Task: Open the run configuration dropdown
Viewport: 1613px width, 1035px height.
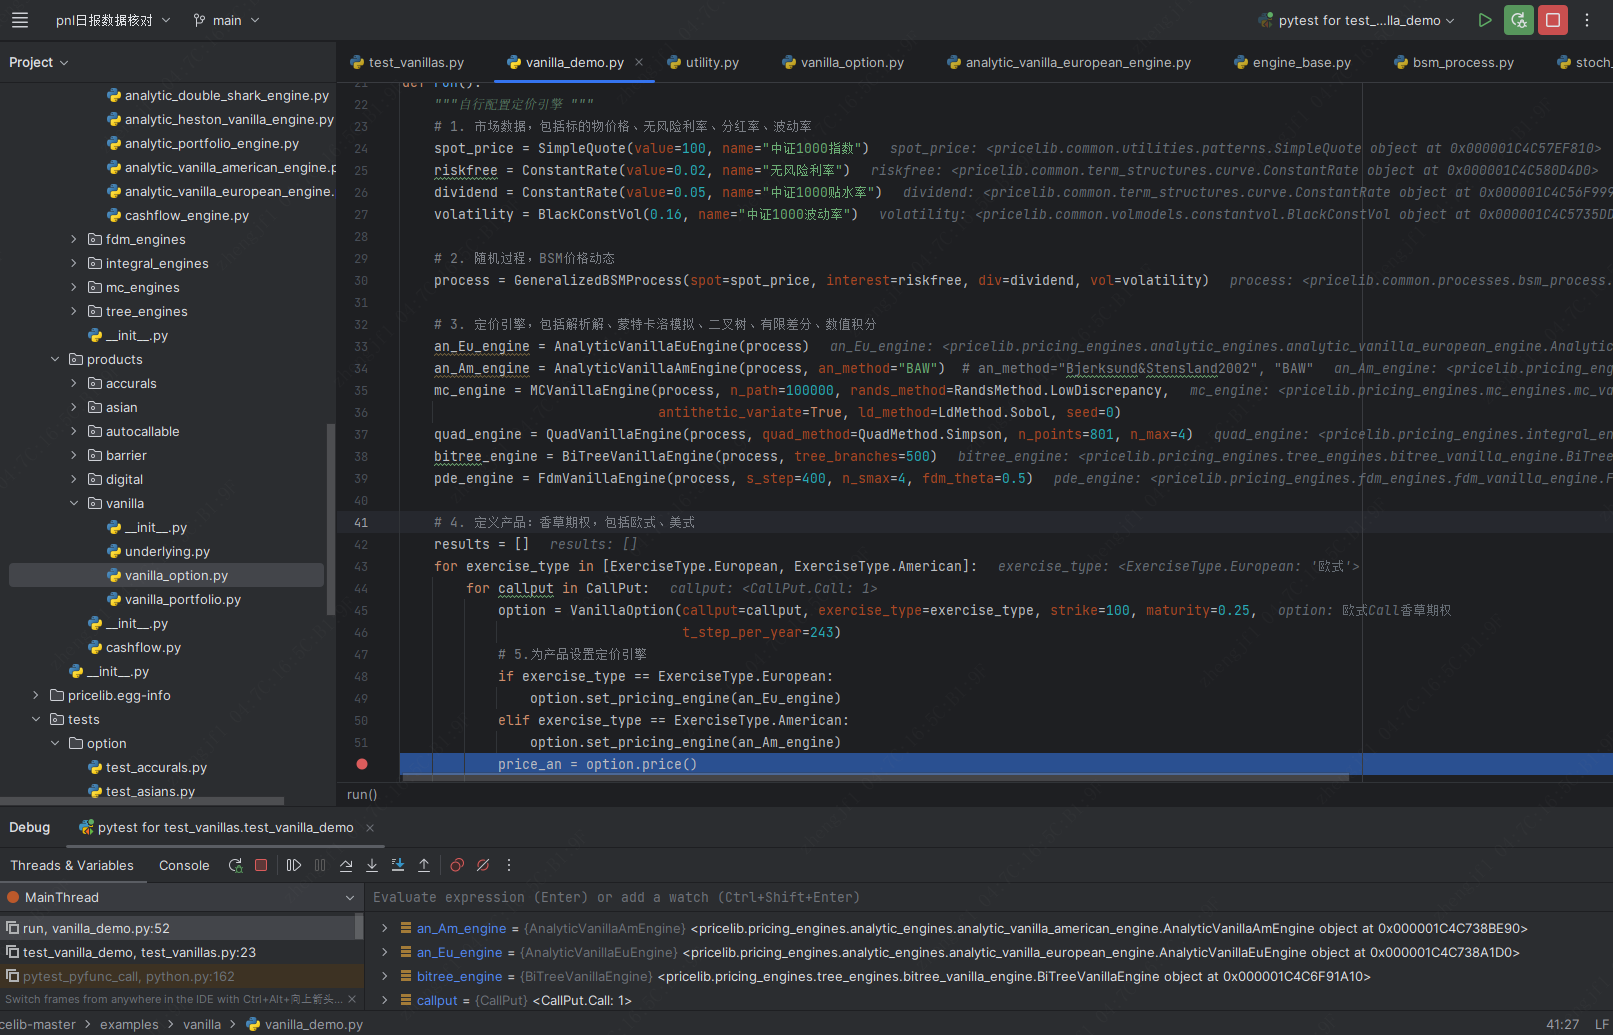Action: (x=1356, y=20)
